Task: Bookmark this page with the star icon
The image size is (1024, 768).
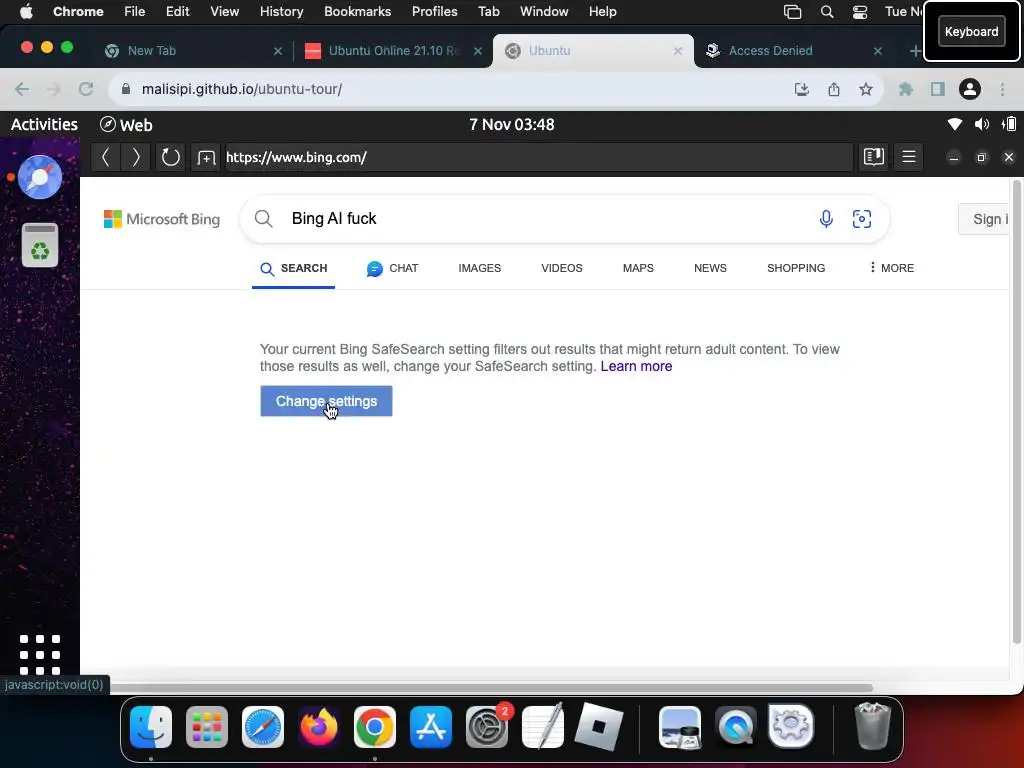Action: 865,89
